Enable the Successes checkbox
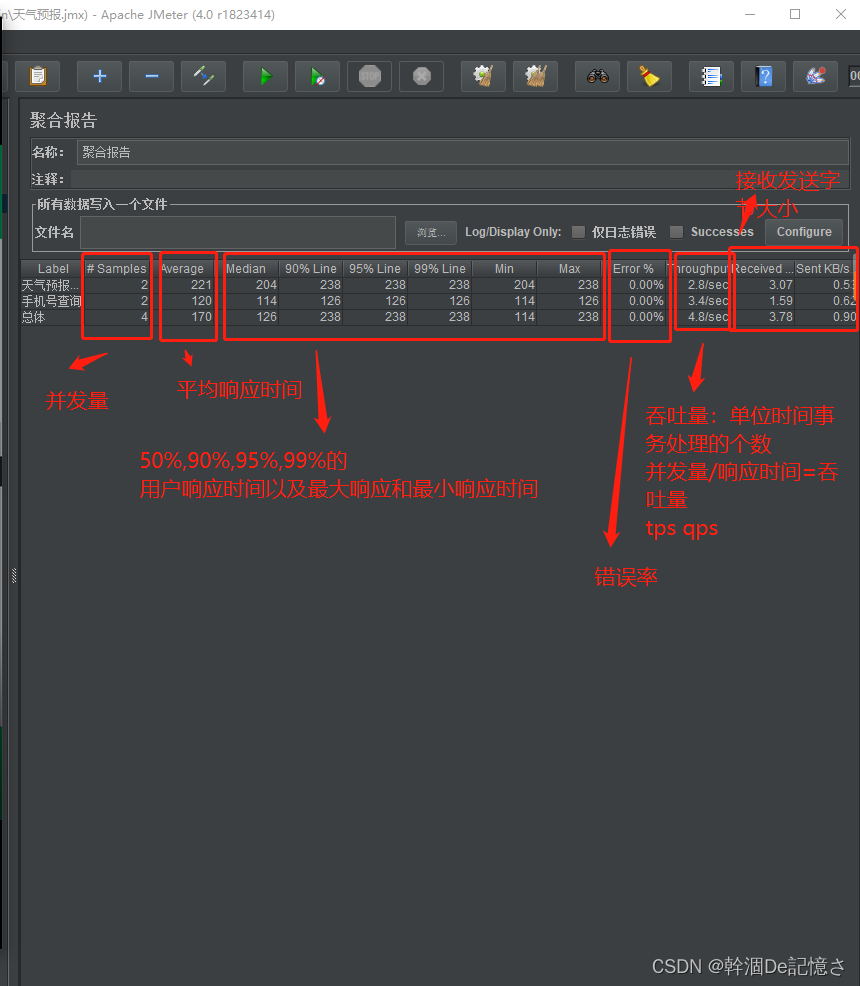Screen dimensions: 860x986 click(x=676, y=232)
